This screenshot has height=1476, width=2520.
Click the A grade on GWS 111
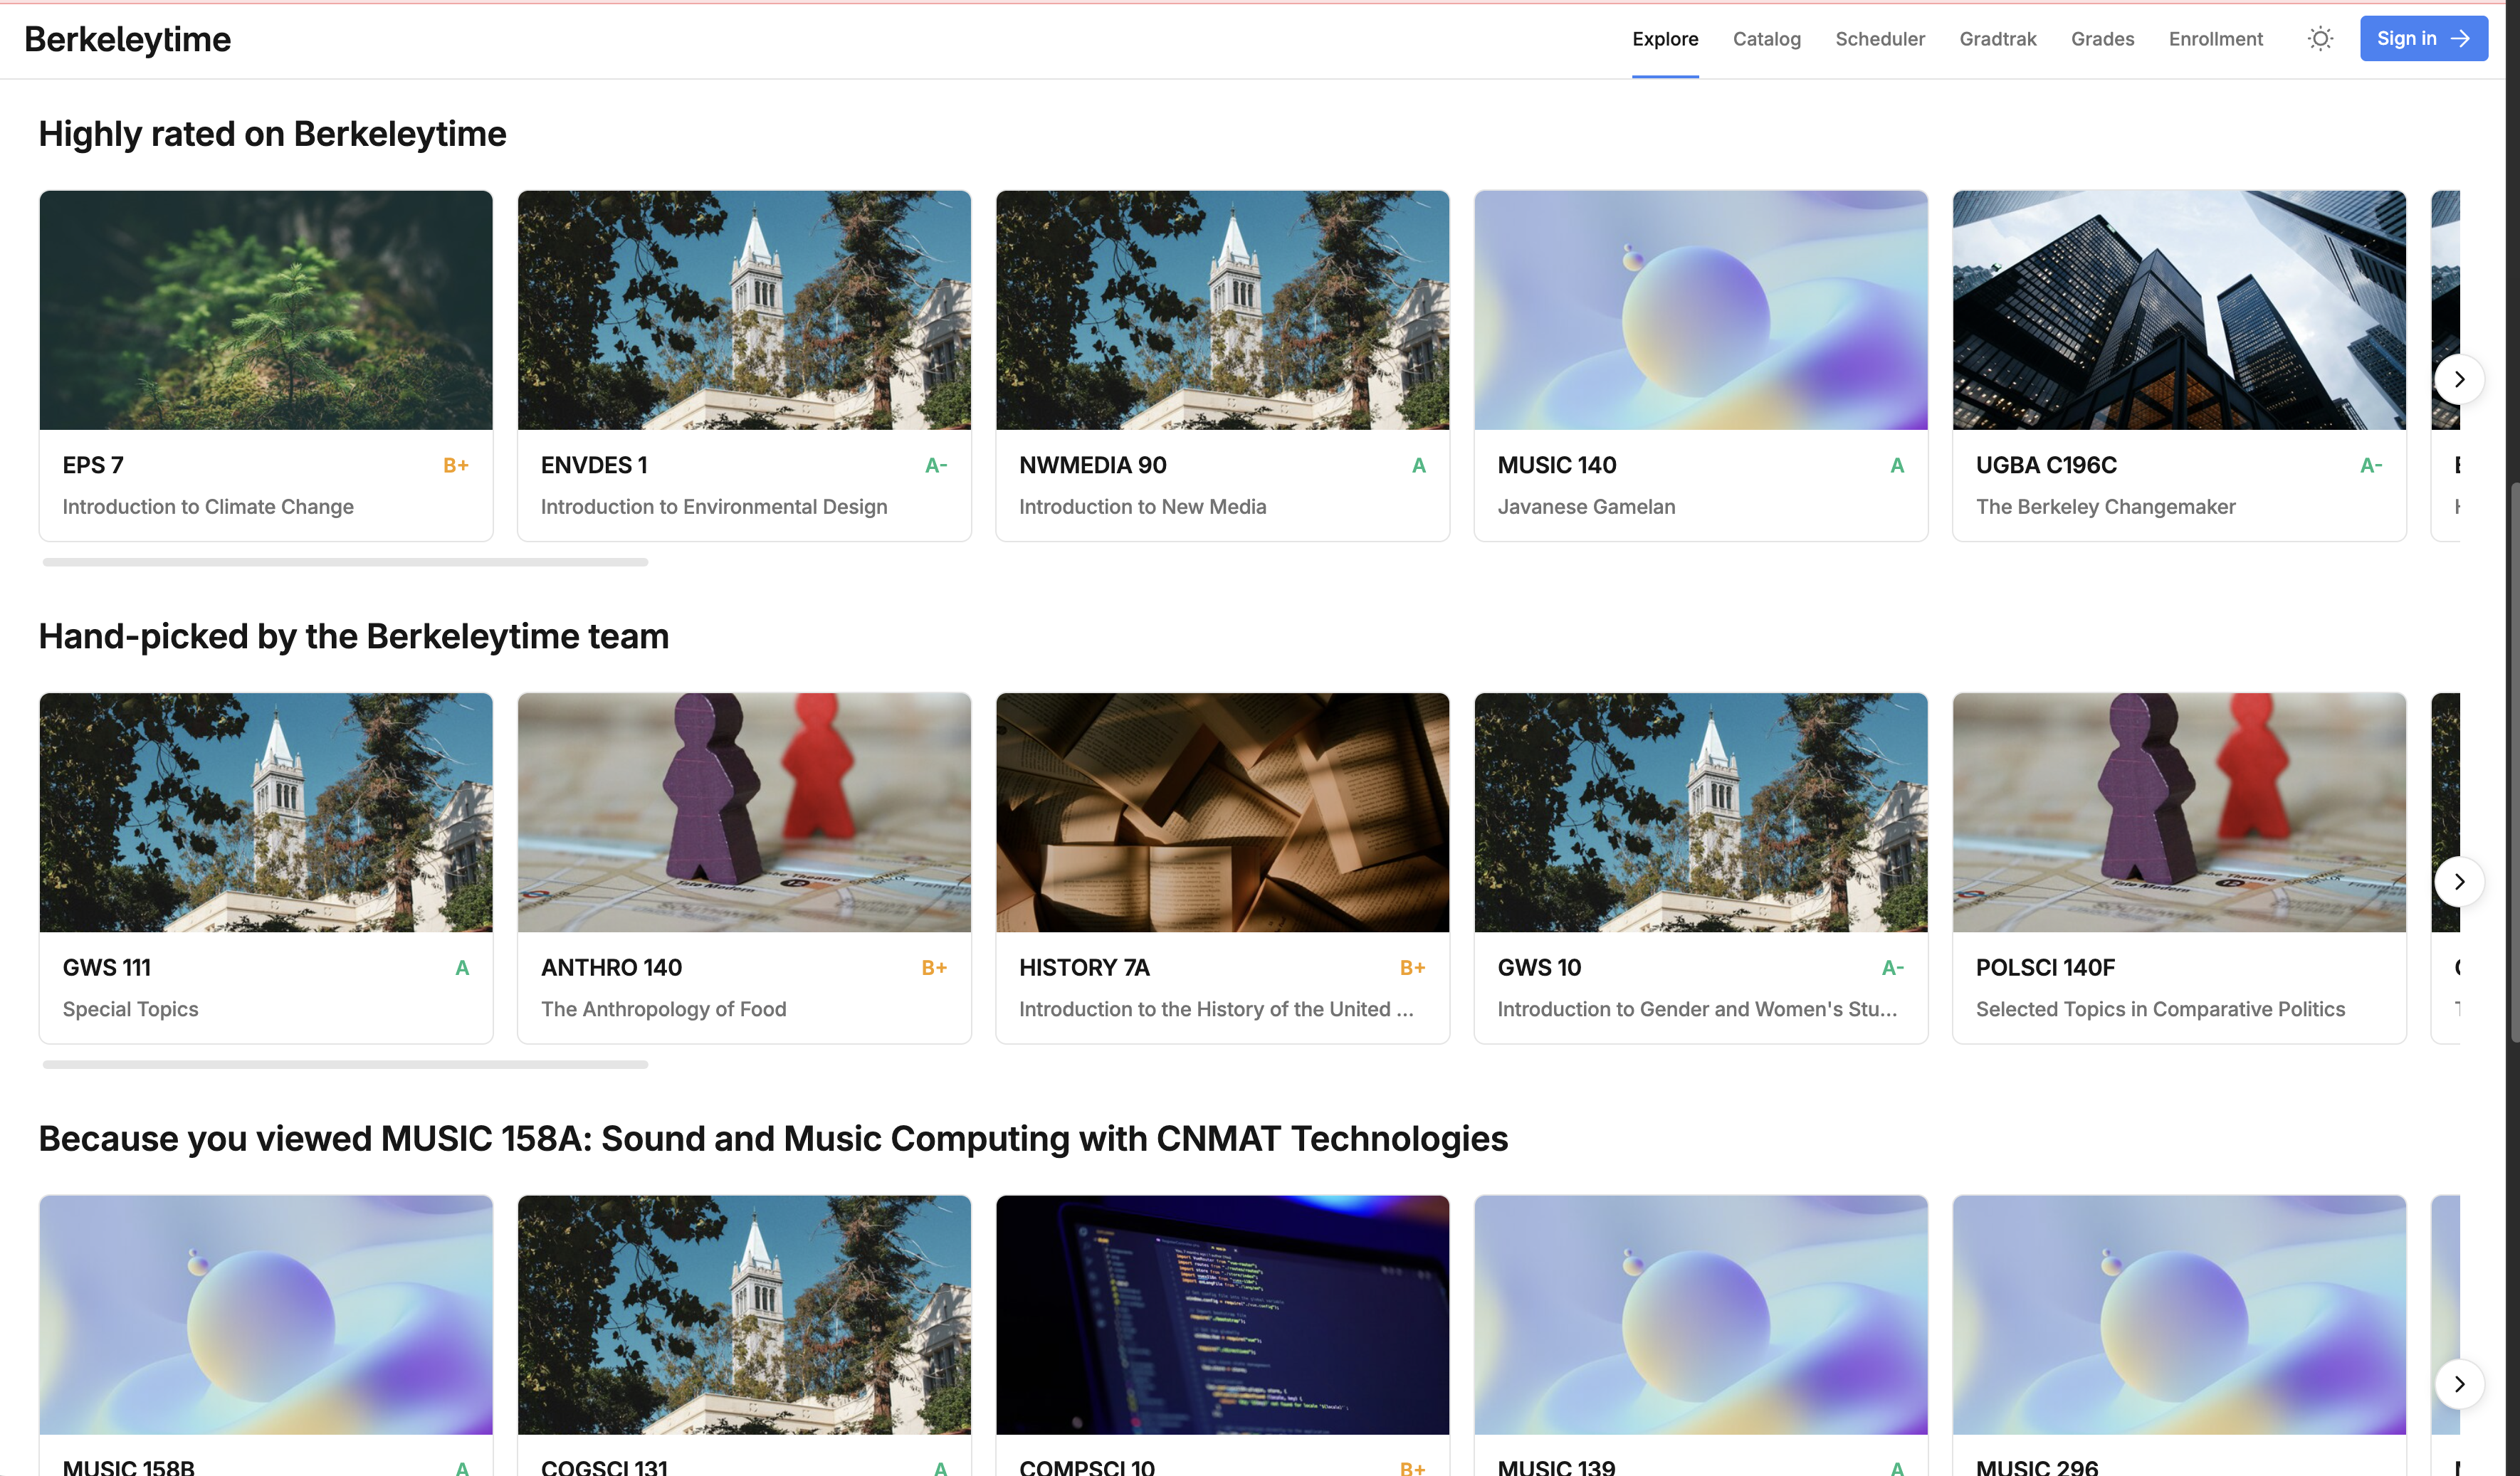462,967
